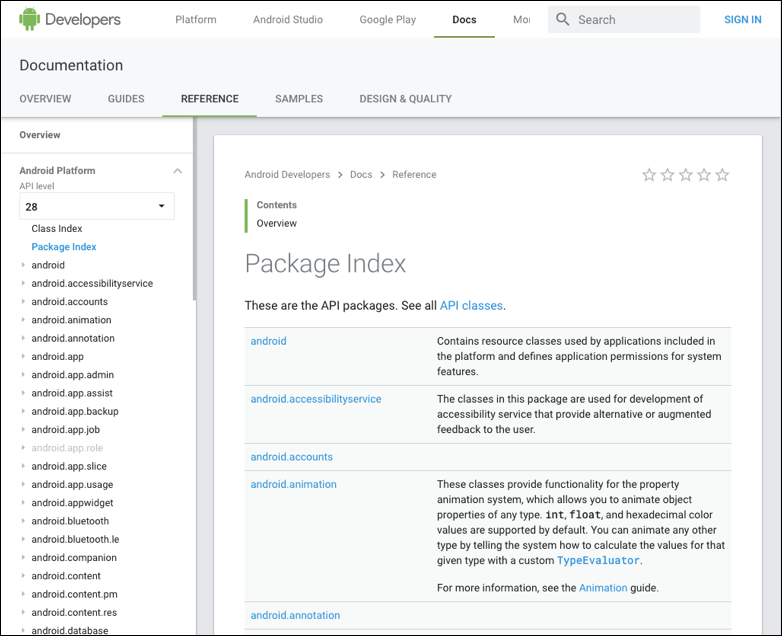782x636 pixels.
Task: Open the DESIGN & QUALITY tab
Action: [x=405, y=99]
